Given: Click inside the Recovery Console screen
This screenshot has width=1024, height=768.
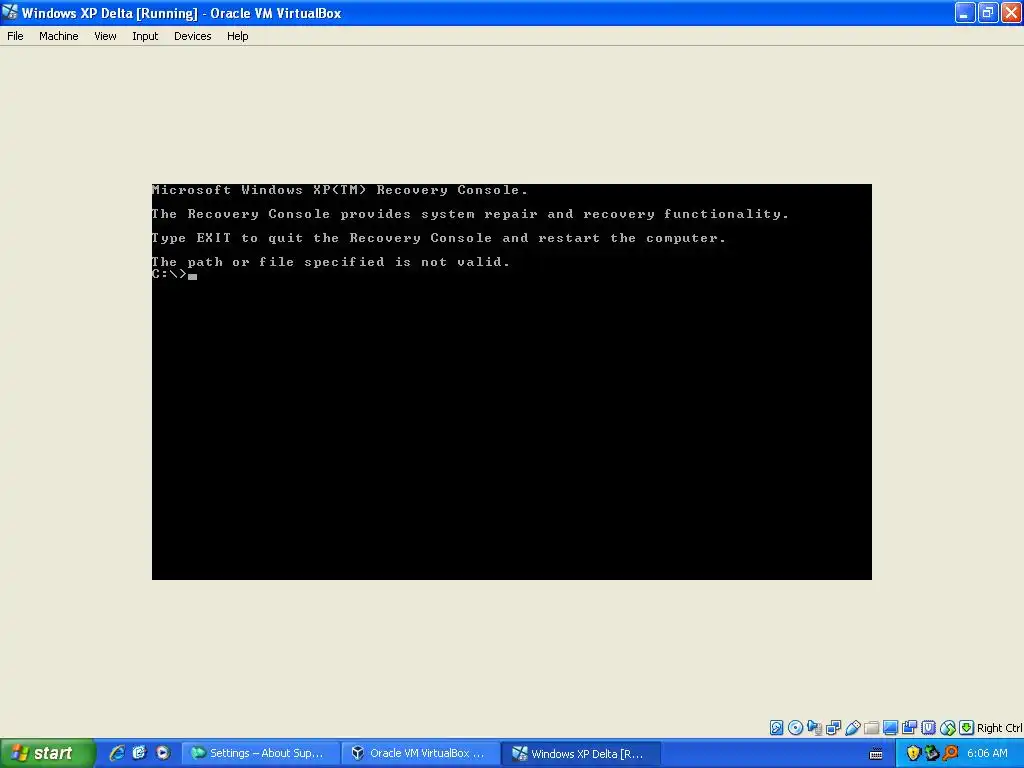Looking at the screenshot, I should [x=511, y=381].
